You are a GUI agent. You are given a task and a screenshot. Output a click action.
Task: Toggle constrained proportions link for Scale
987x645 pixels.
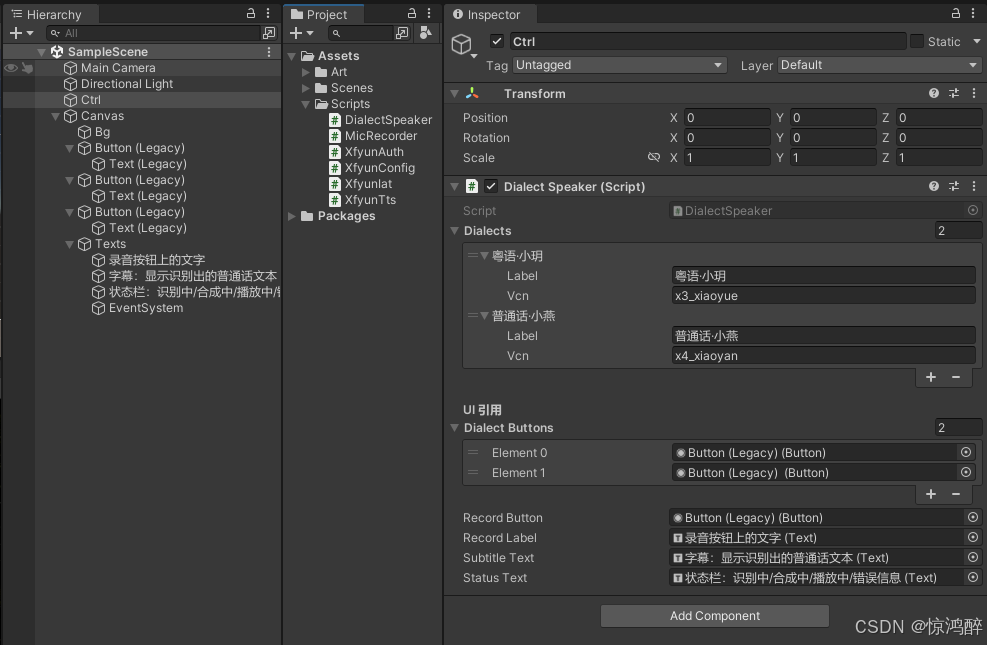[x=654, y=157]
